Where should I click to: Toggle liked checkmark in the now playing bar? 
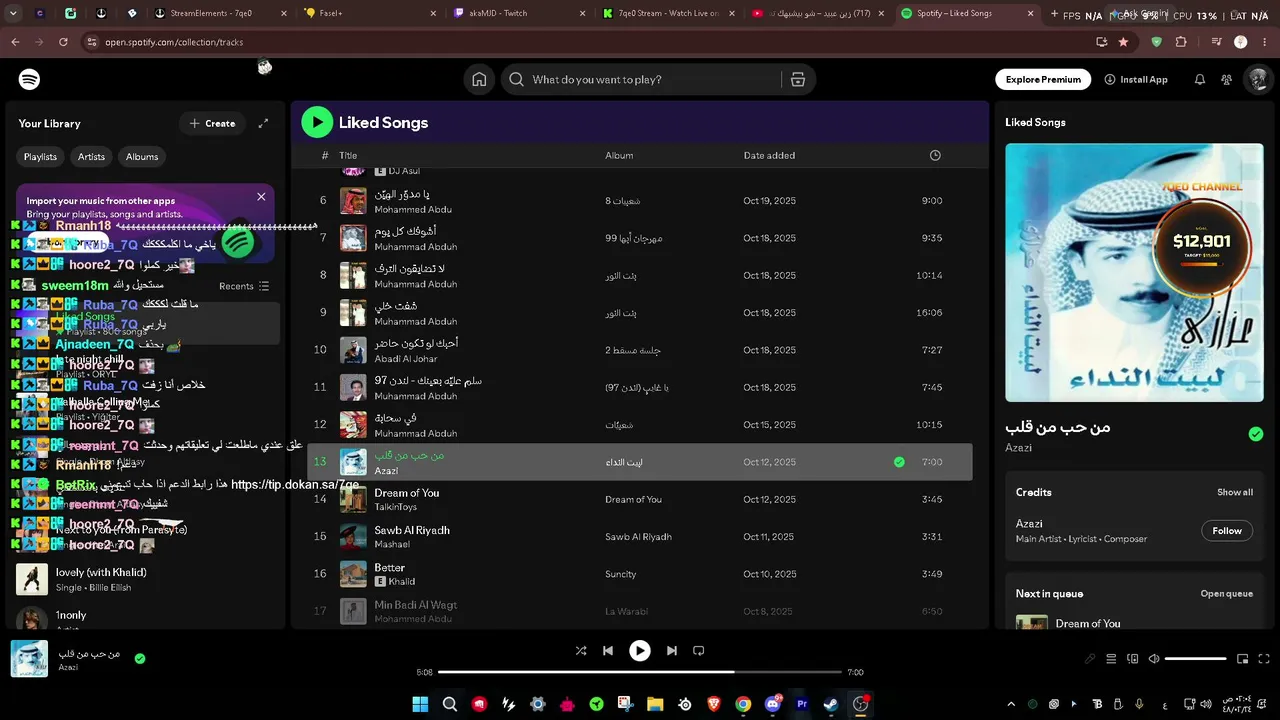coord(140,658)
